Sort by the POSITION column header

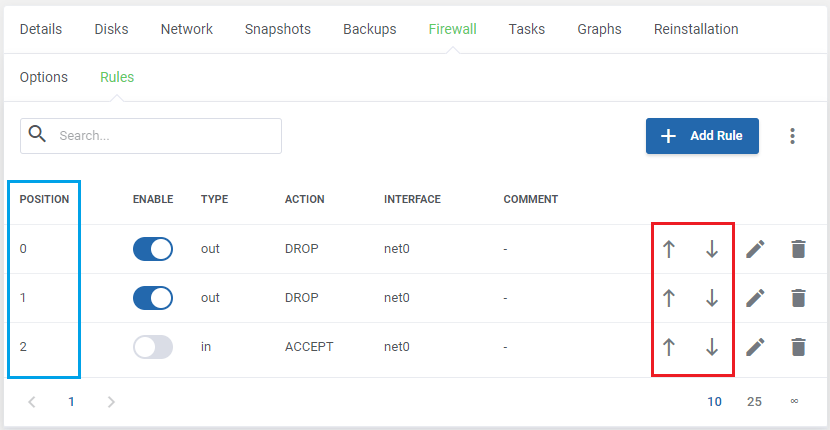point(44,200)
